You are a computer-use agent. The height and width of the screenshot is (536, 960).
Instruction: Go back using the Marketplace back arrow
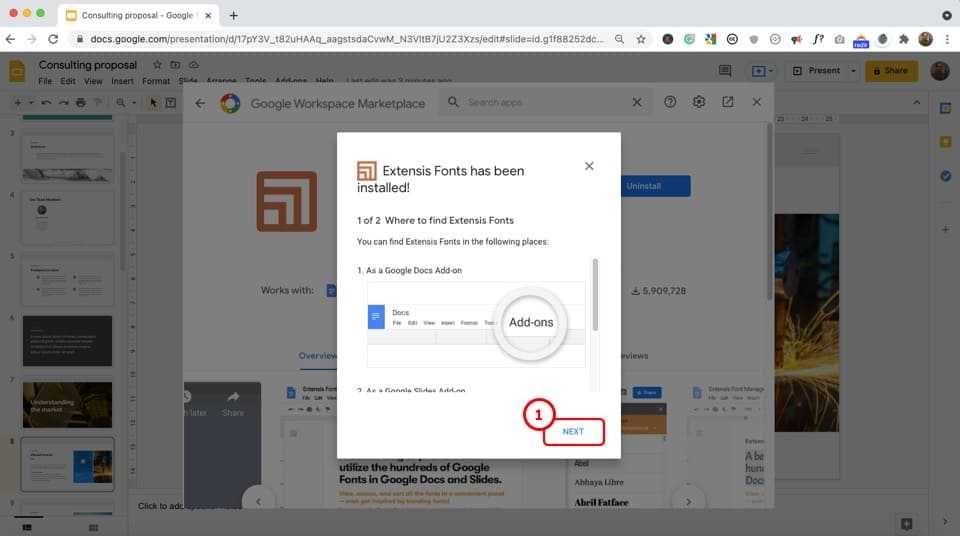[200, 103]
